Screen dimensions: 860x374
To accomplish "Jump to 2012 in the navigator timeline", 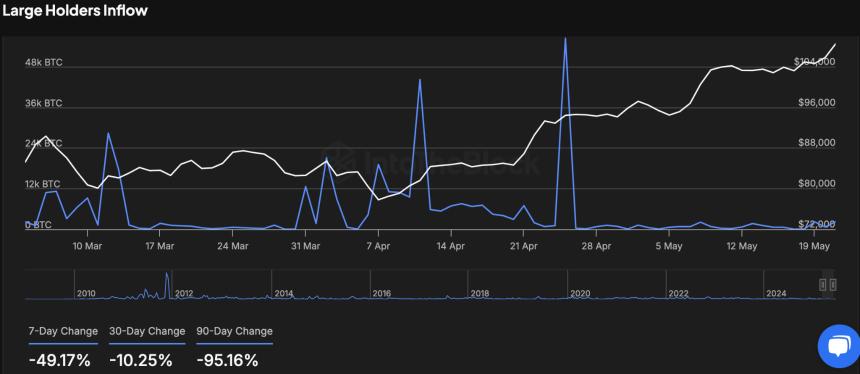I will coord(184,293).
